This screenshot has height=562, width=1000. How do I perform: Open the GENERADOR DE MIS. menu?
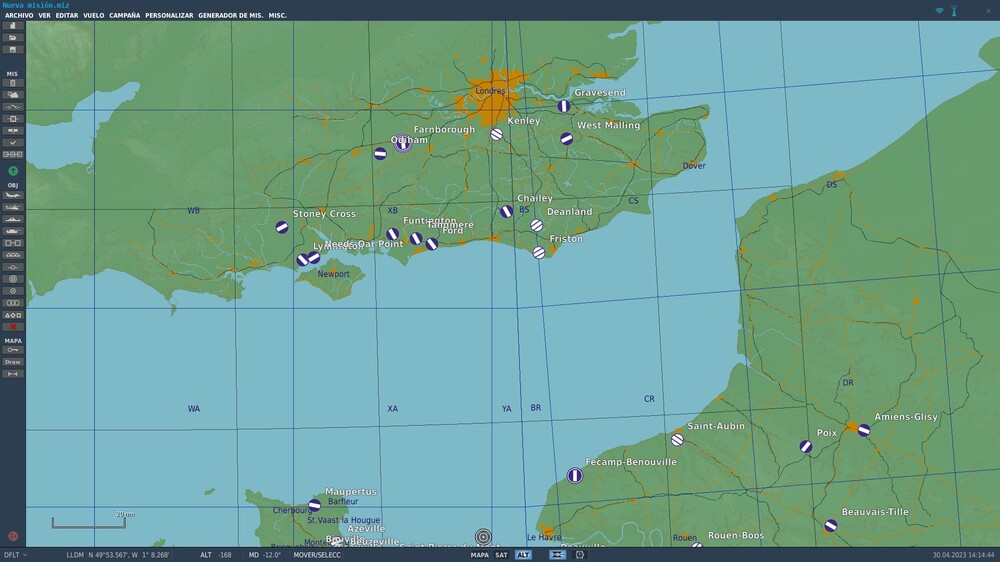231,16
